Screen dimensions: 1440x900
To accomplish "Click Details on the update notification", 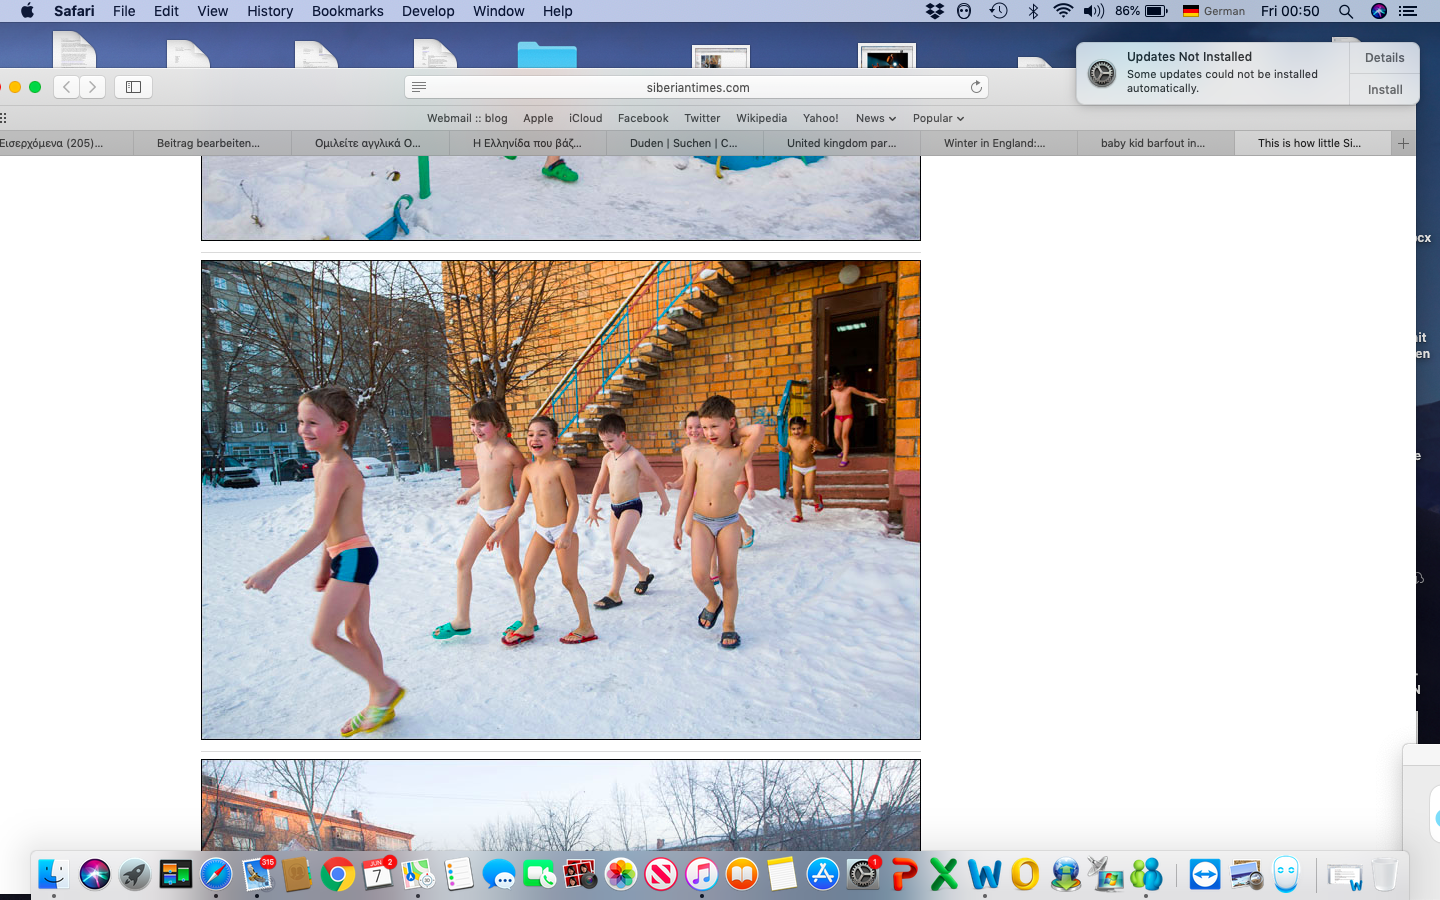I will [x=1385, y=58].
